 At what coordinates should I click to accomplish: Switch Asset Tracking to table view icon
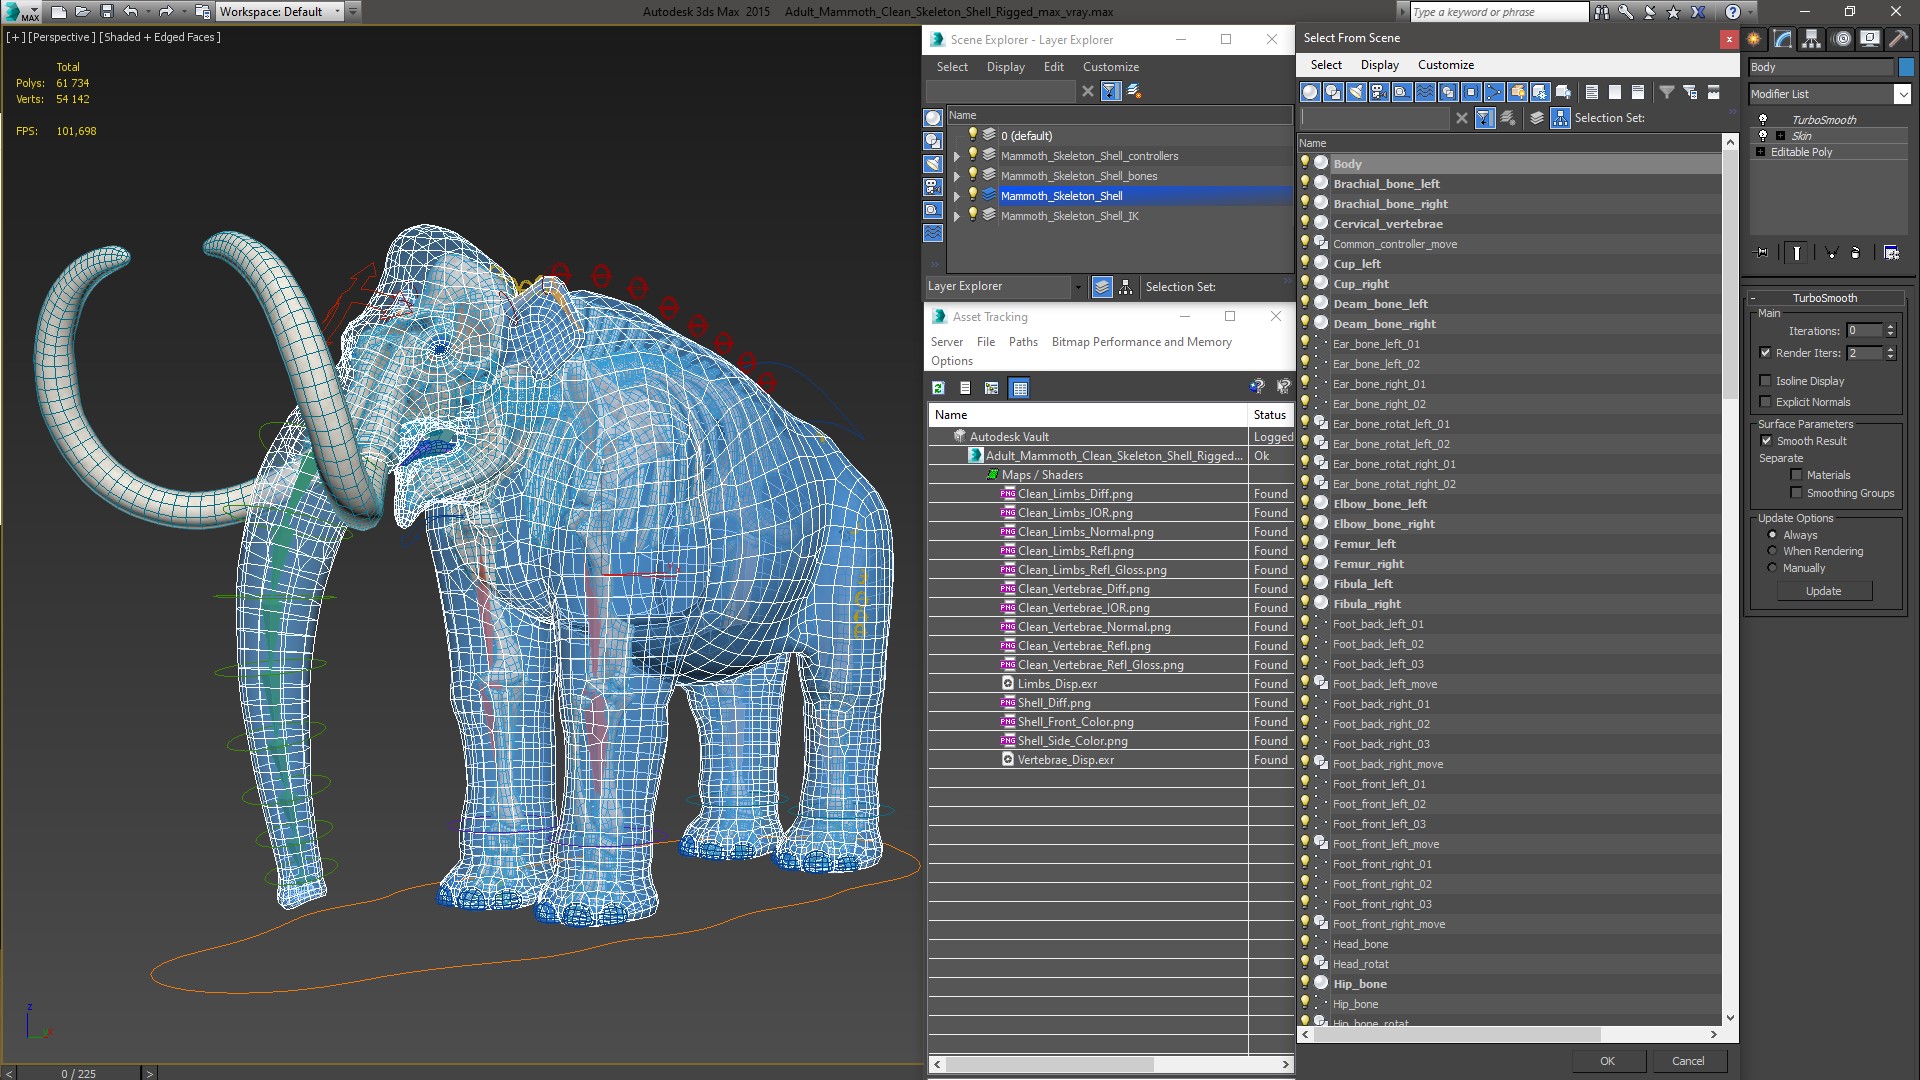tap(1019, 388)
